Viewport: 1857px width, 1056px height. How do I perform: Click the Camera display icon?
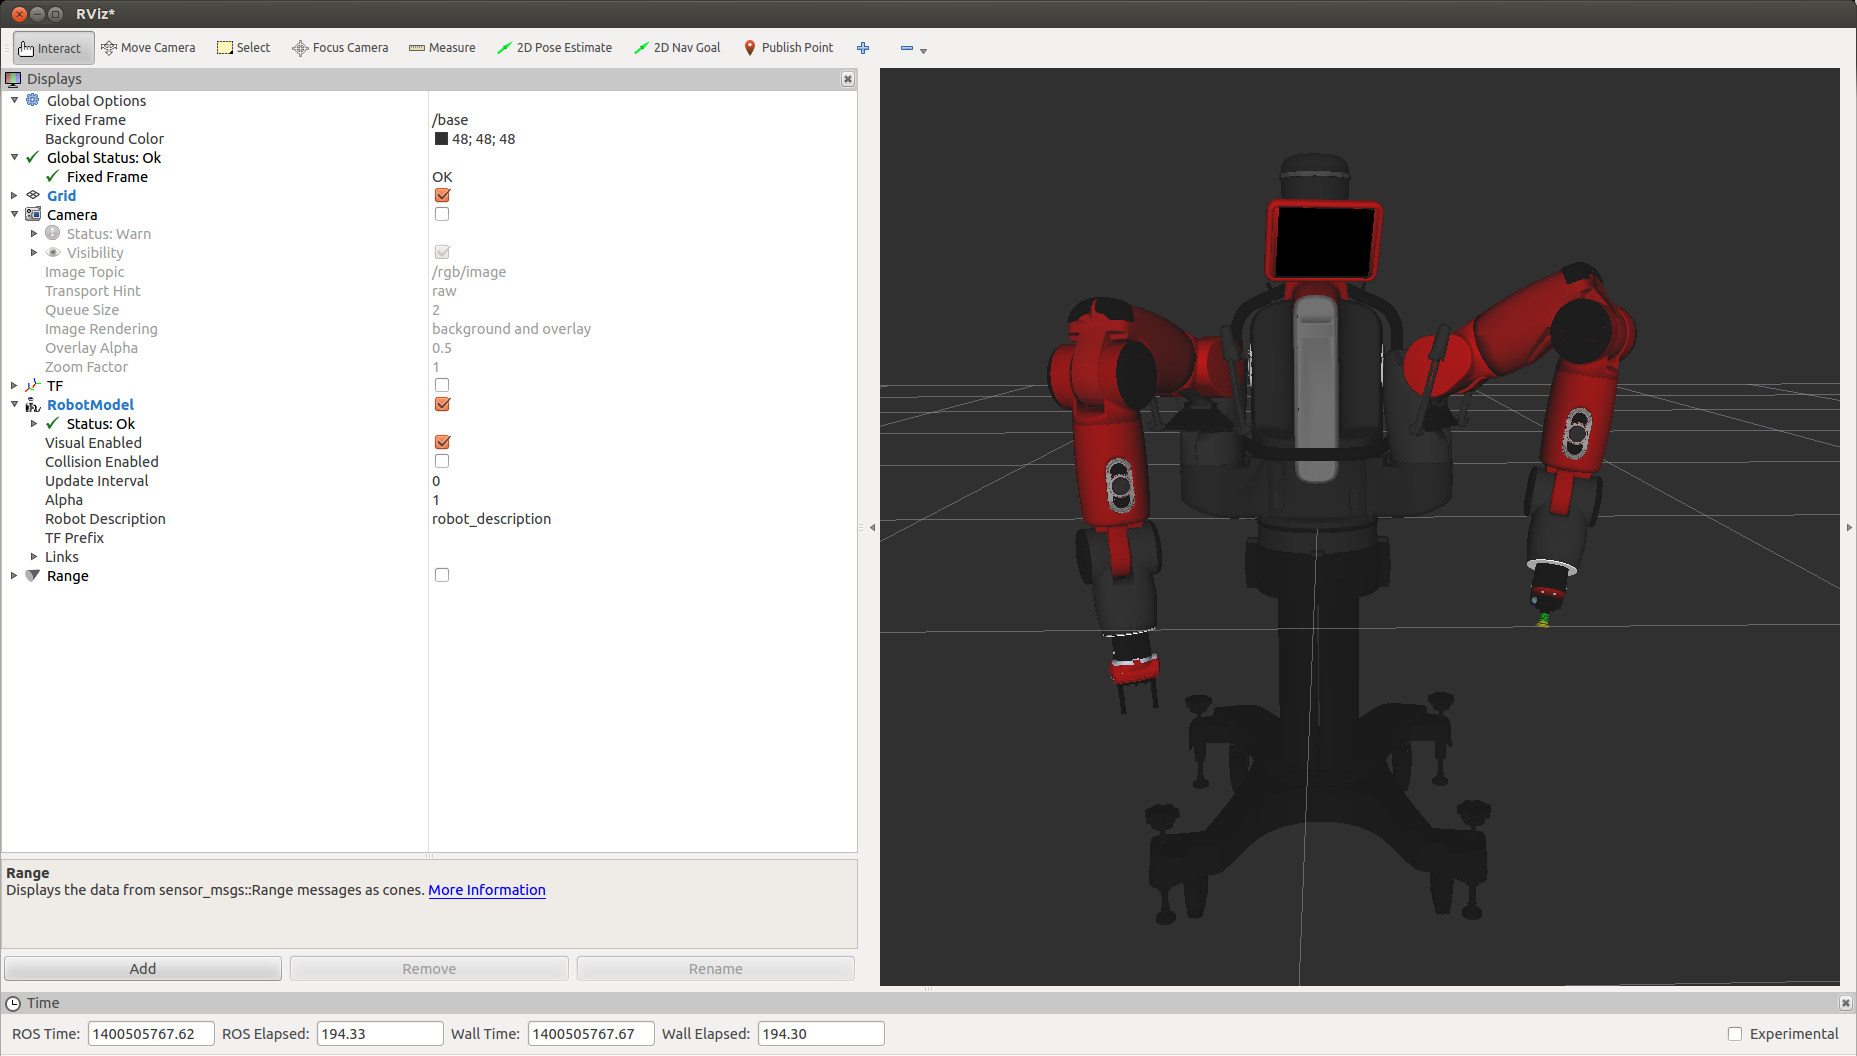tap(33, 214)
